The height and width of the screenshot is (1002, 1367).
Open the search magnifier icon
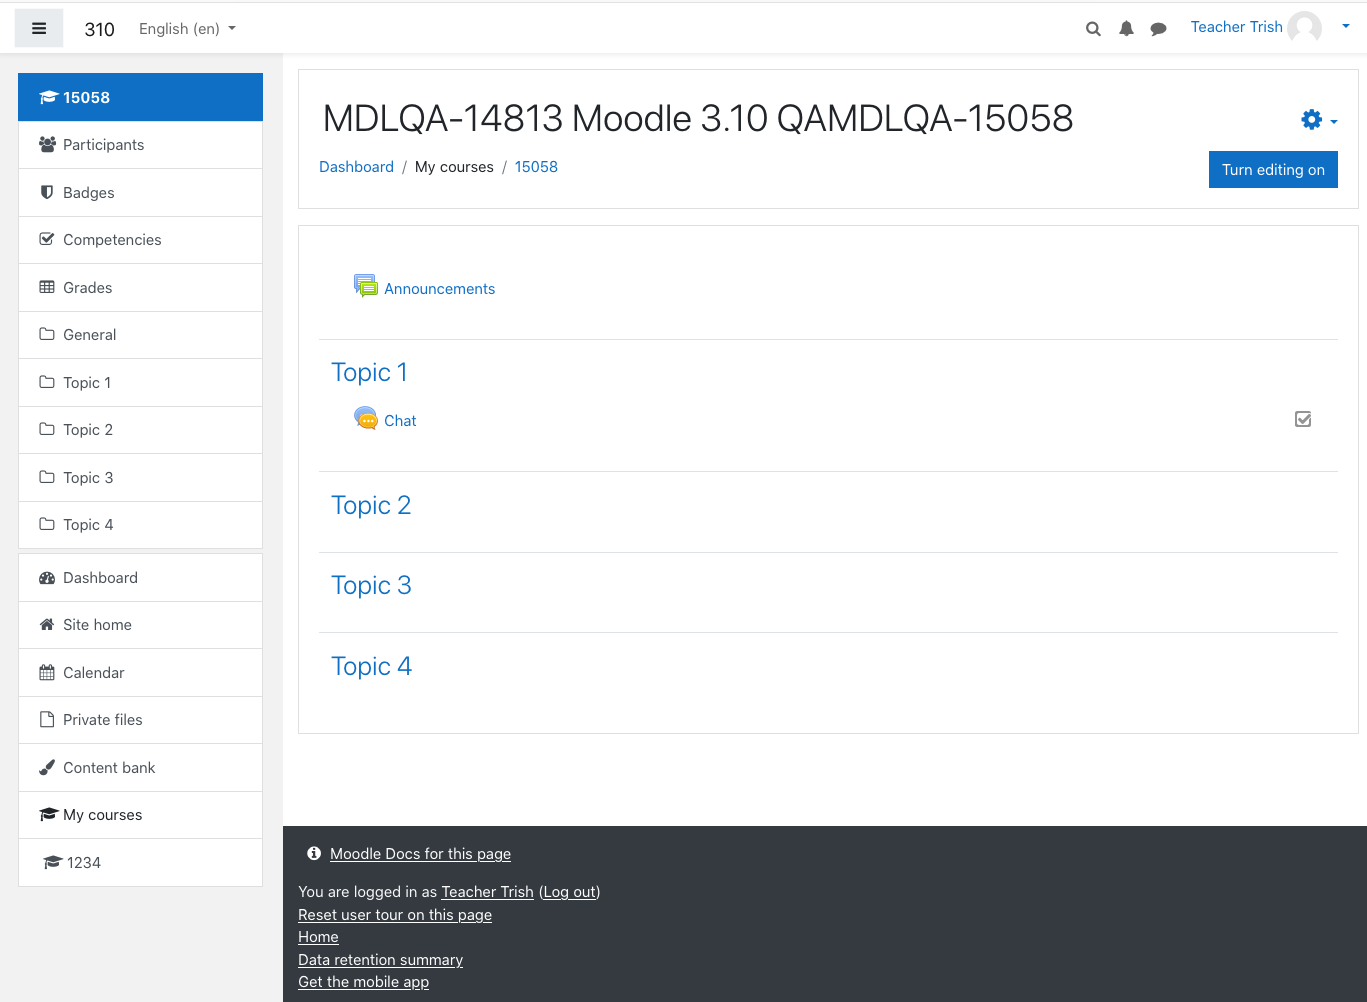tap(1093, 29)
